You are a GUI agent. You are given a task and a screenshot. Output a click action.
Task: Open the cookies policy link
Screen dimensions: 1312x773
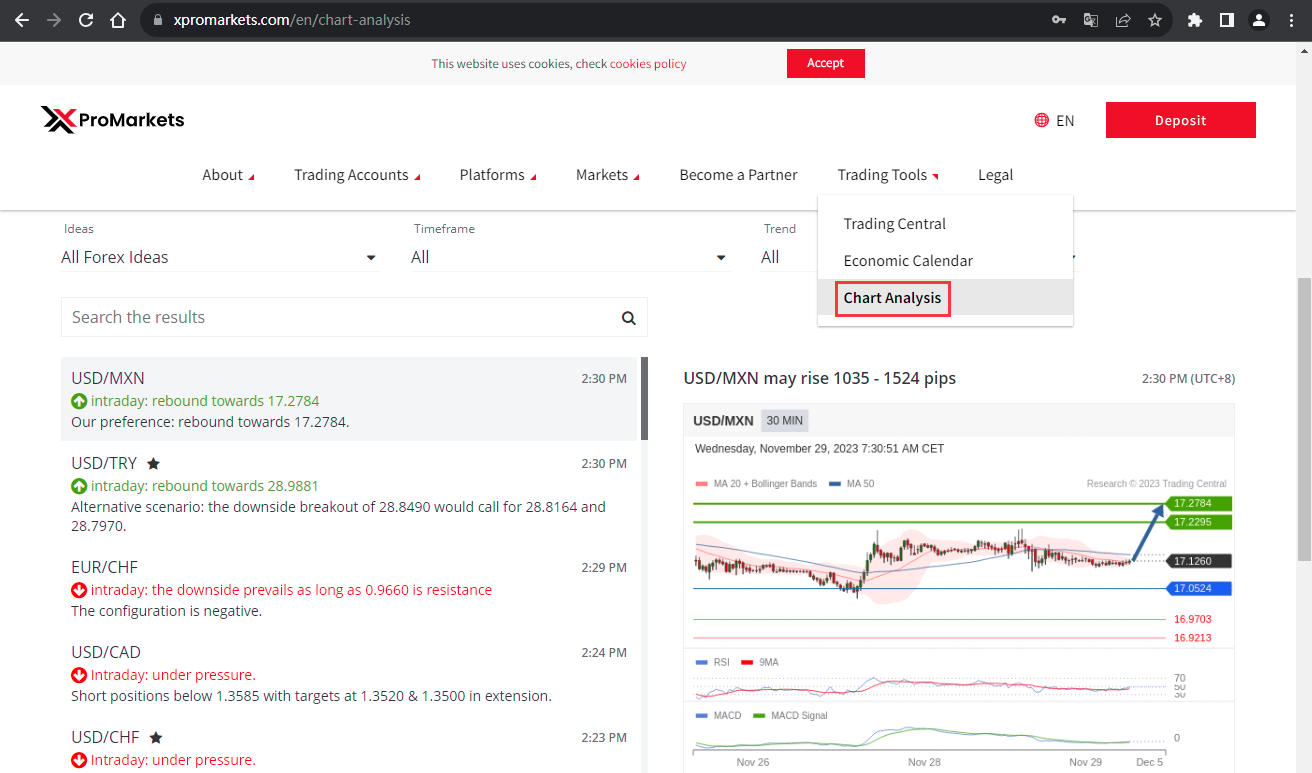[x=648, y=64]
